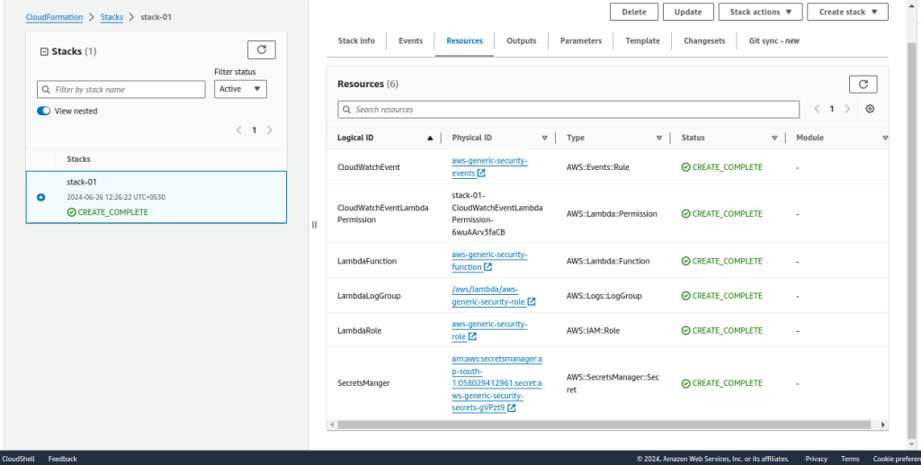Image resolution: width=921 pixels, height=465 pixels.
Task: Expand Stack actions dropdown
Action: (x=760, y=12)
